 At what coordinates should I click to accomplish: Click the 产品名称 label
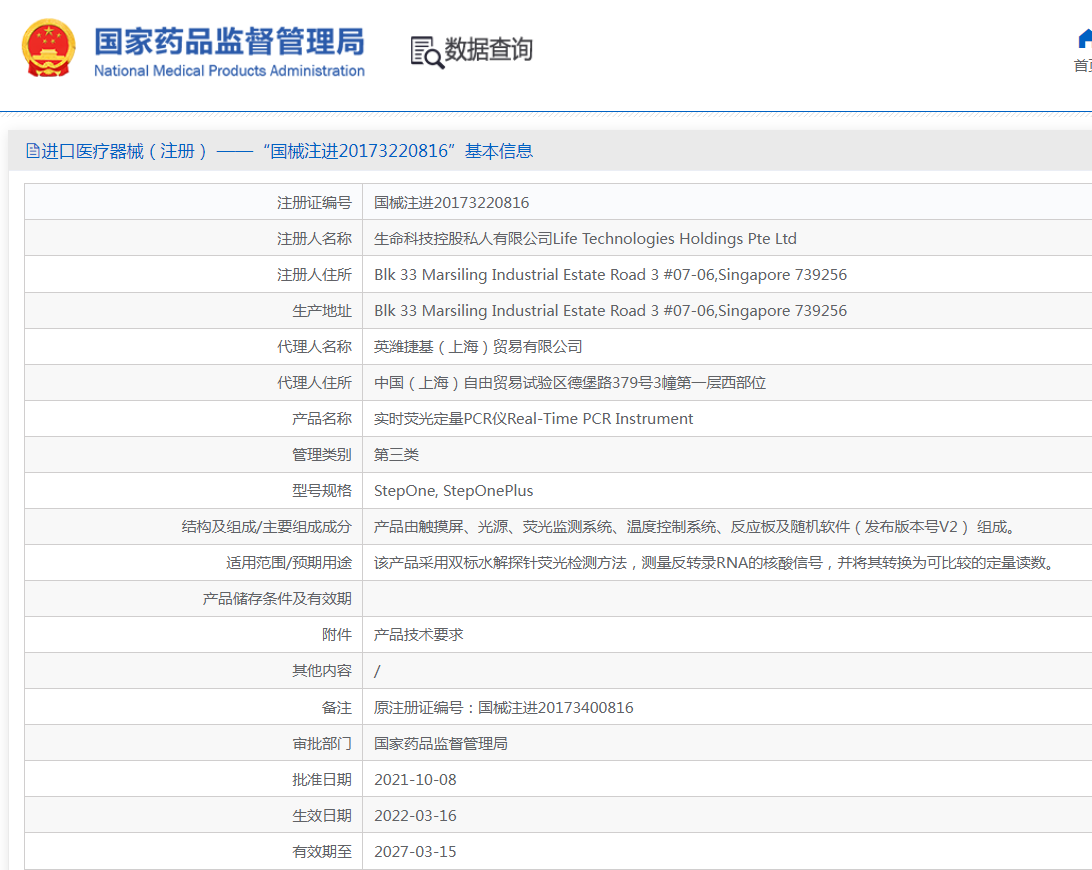(322, 419)
